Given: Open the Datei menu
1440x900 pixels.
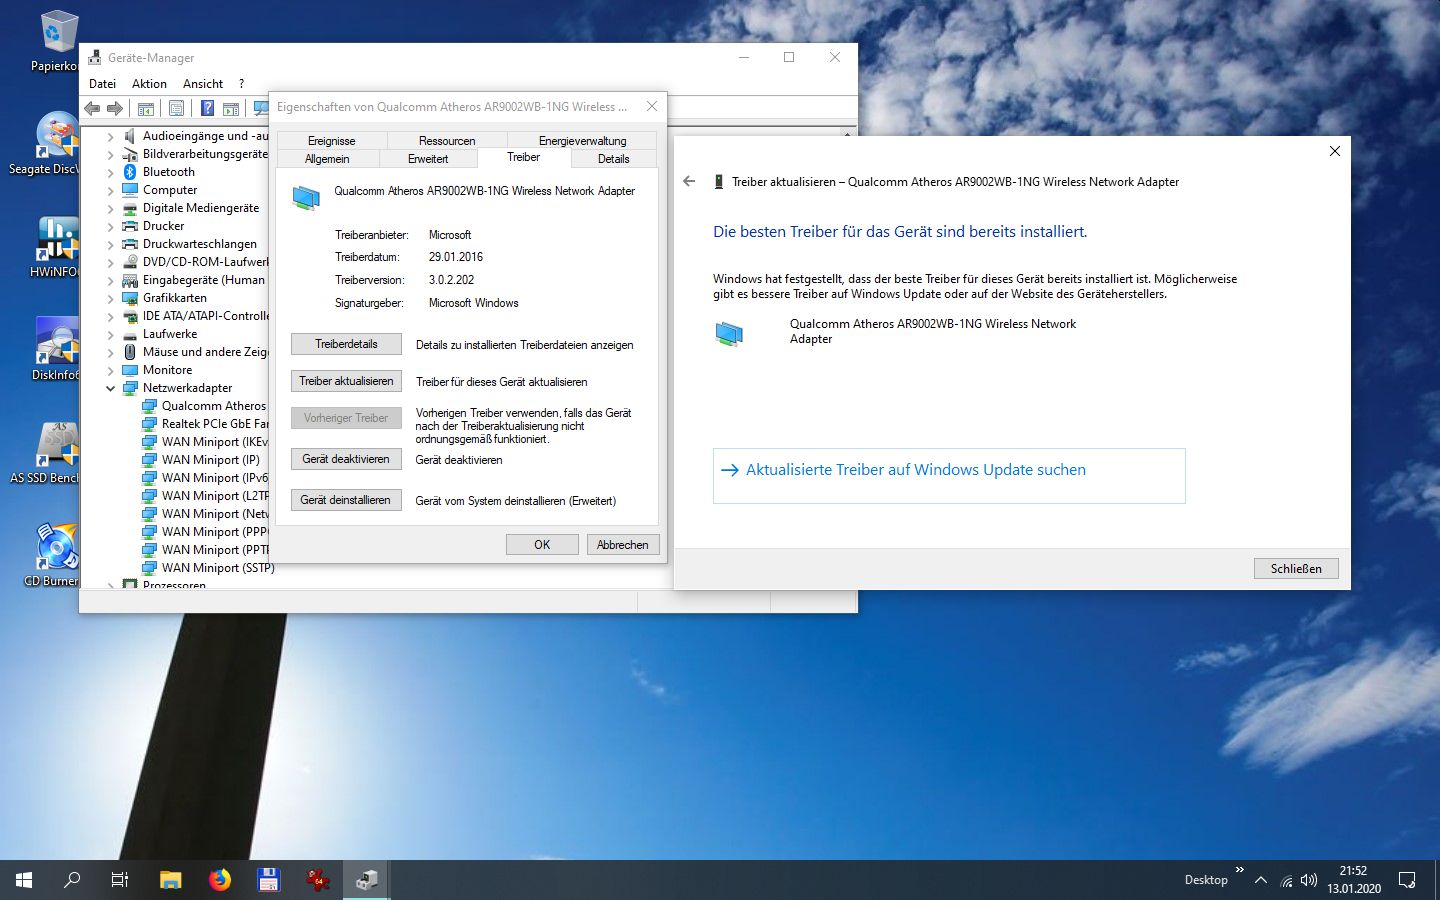Looking at the screenshot, I should (102, 84).
